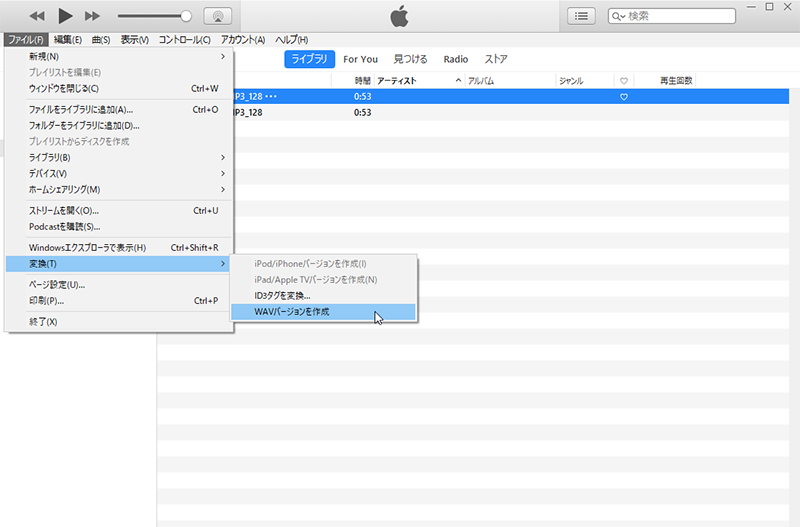Choose 印刷(P)... menu item
This screenshot has height=527, width=800.
(x=119, y=301)
